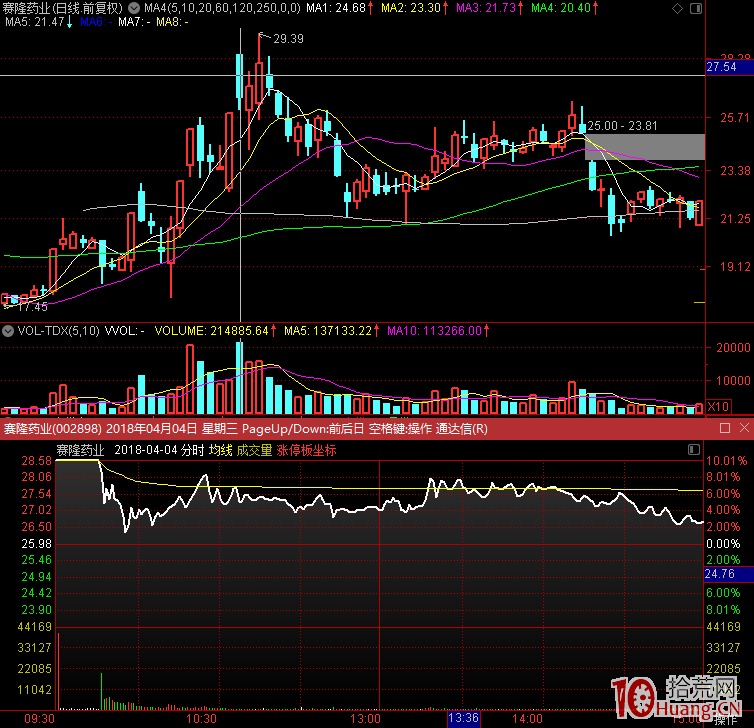Select the 分时 intraday tab label
754x728 pixels.
click(191, 450)
